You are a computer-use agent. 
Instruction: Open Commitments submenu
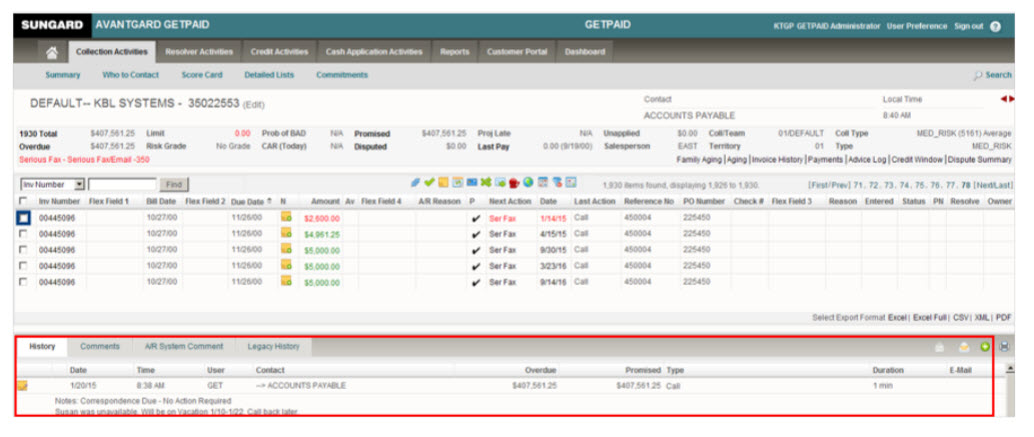342,75
